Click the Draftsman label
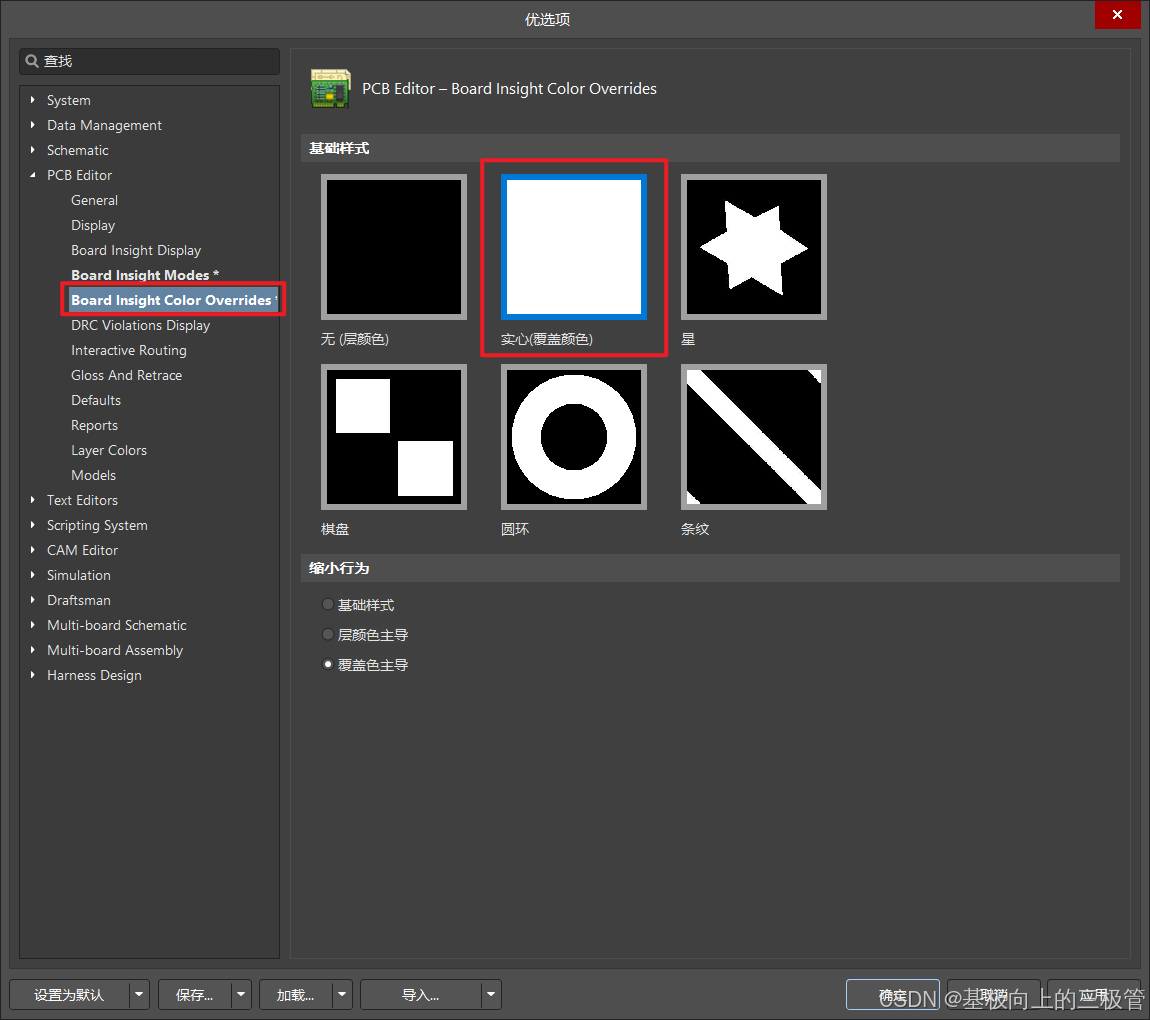 [78, 600]
